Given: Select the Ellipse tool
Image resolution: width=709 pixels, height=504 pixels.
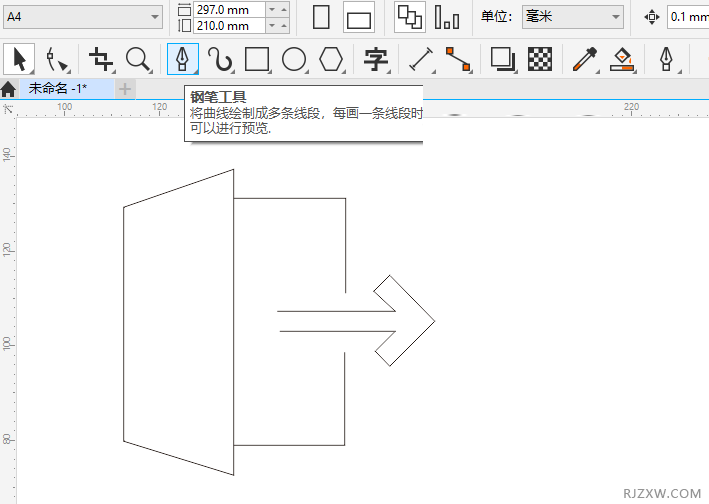Looking at the screenshot, I should coord(294,60).
